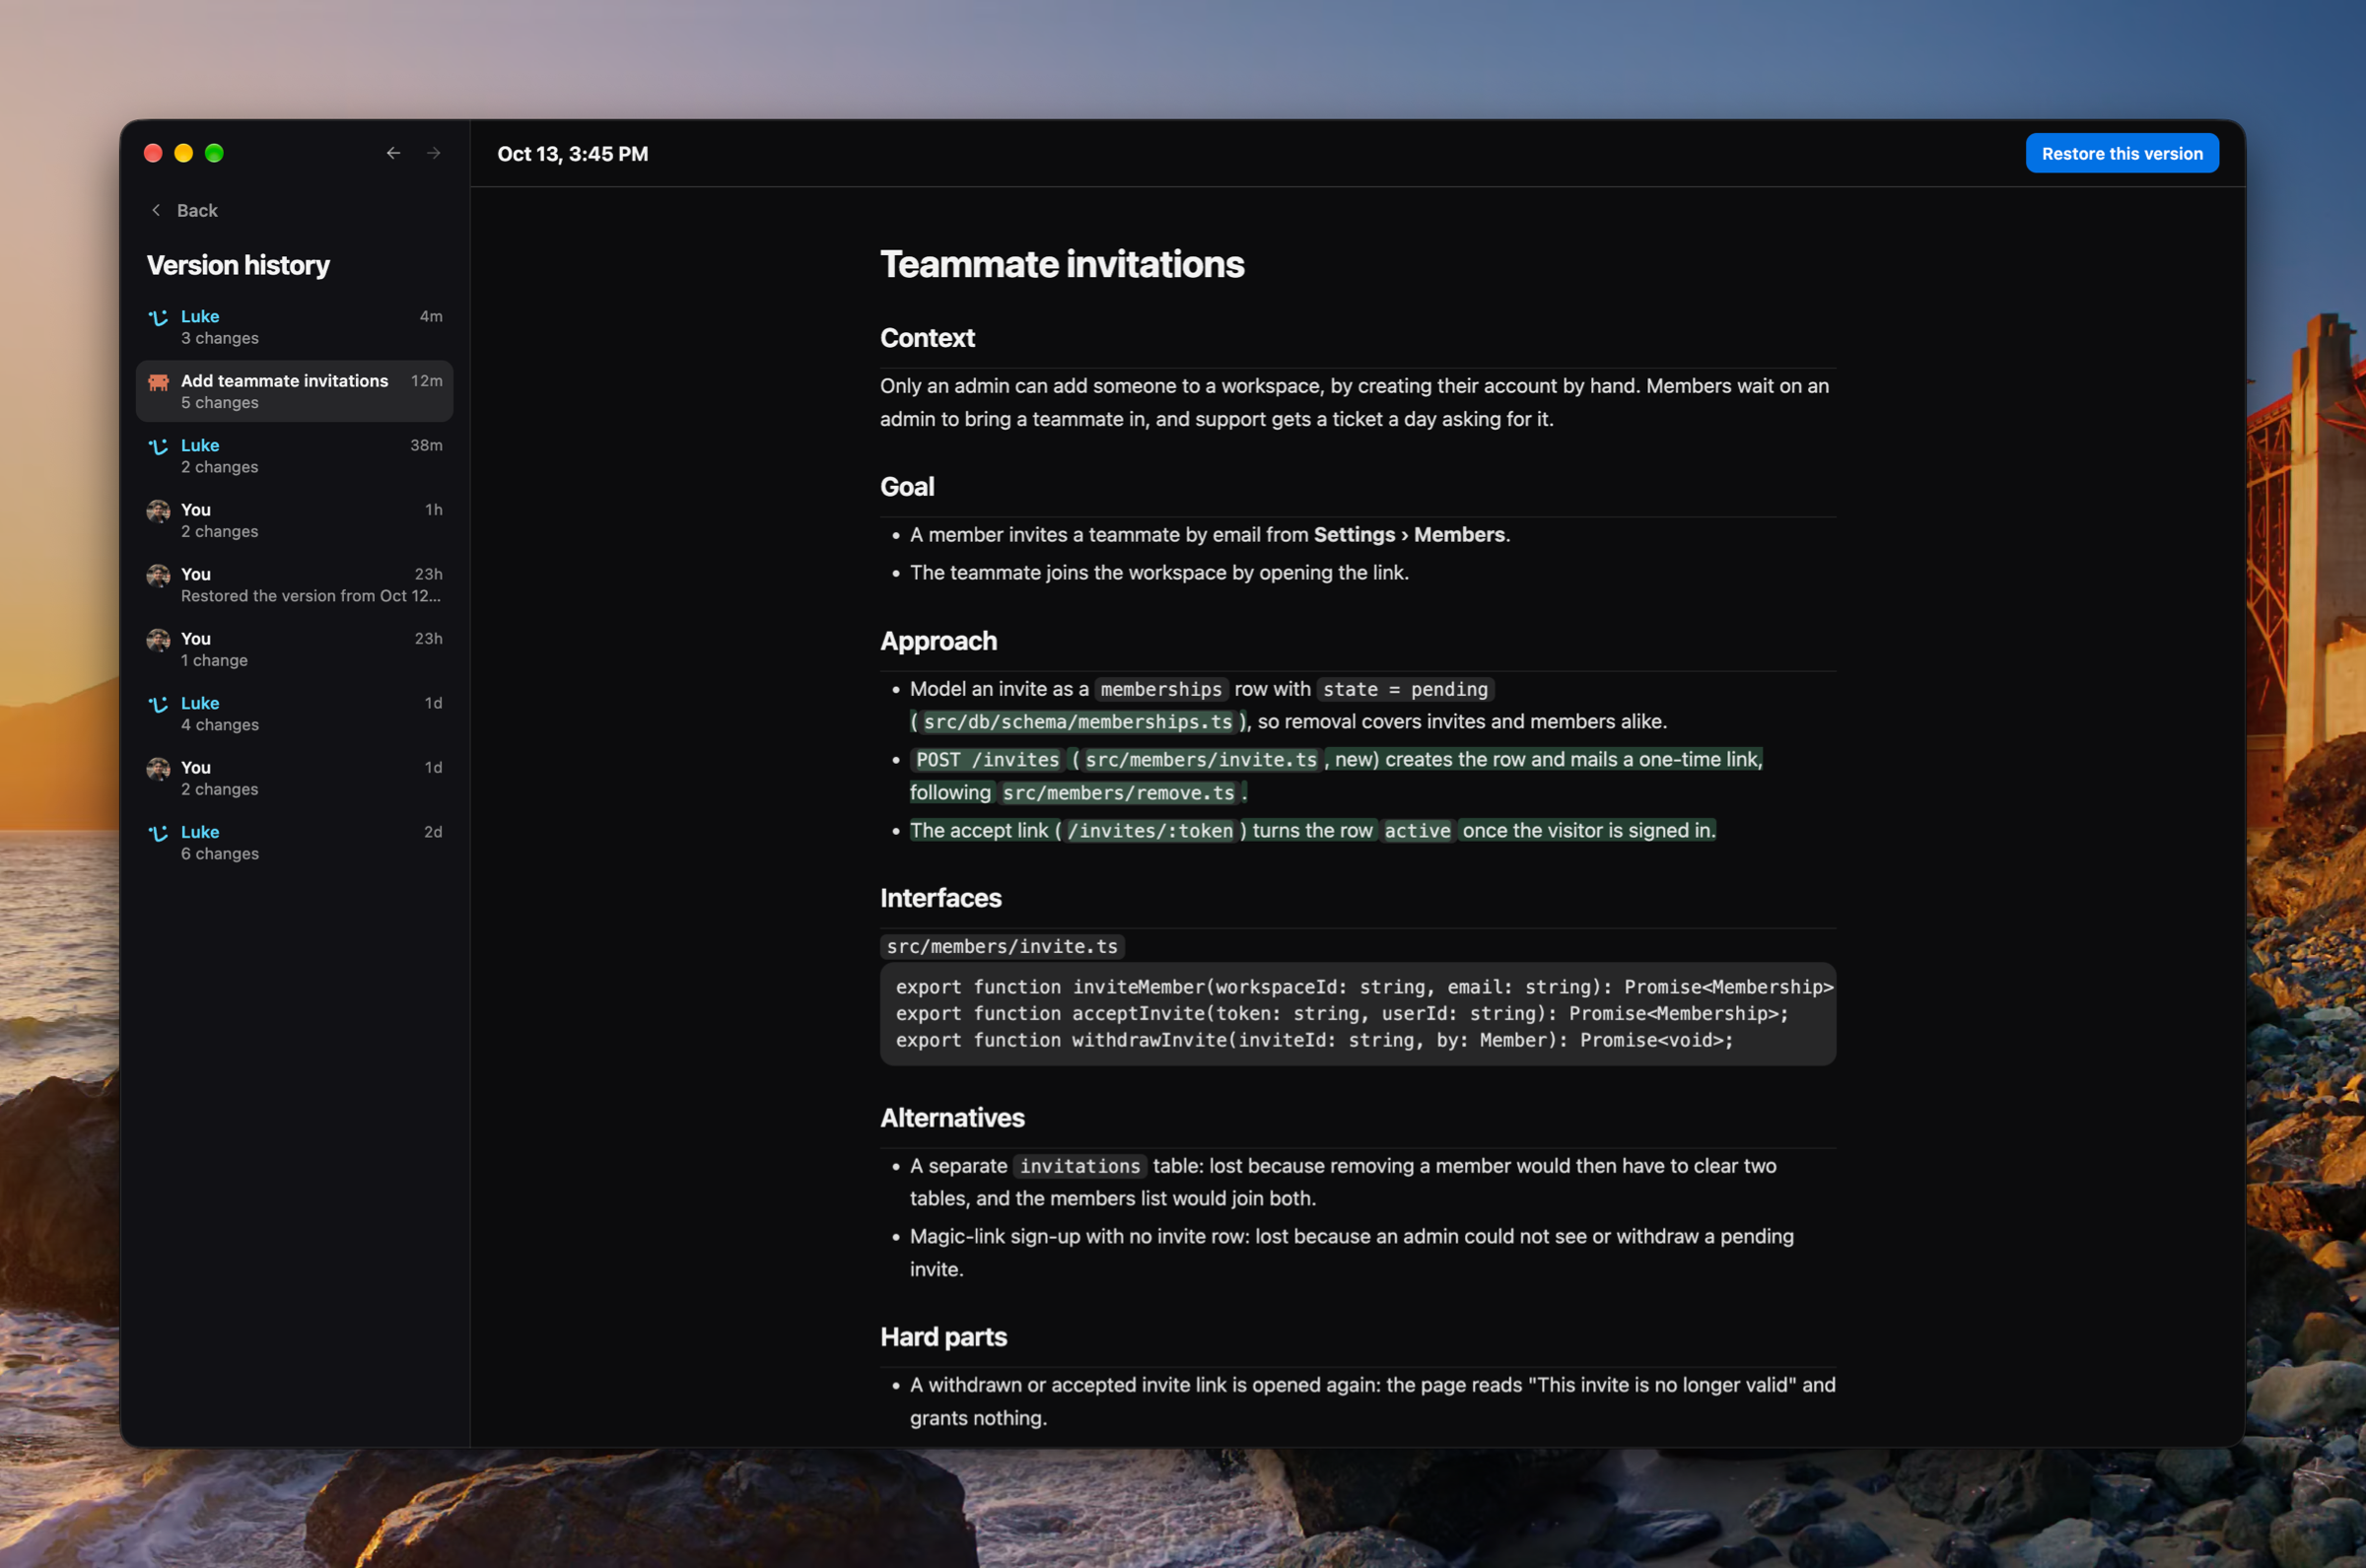Open your 1 change version from 23h
The width and height of the screenshot is (2366, 1568).
click(x=294, y=649)
